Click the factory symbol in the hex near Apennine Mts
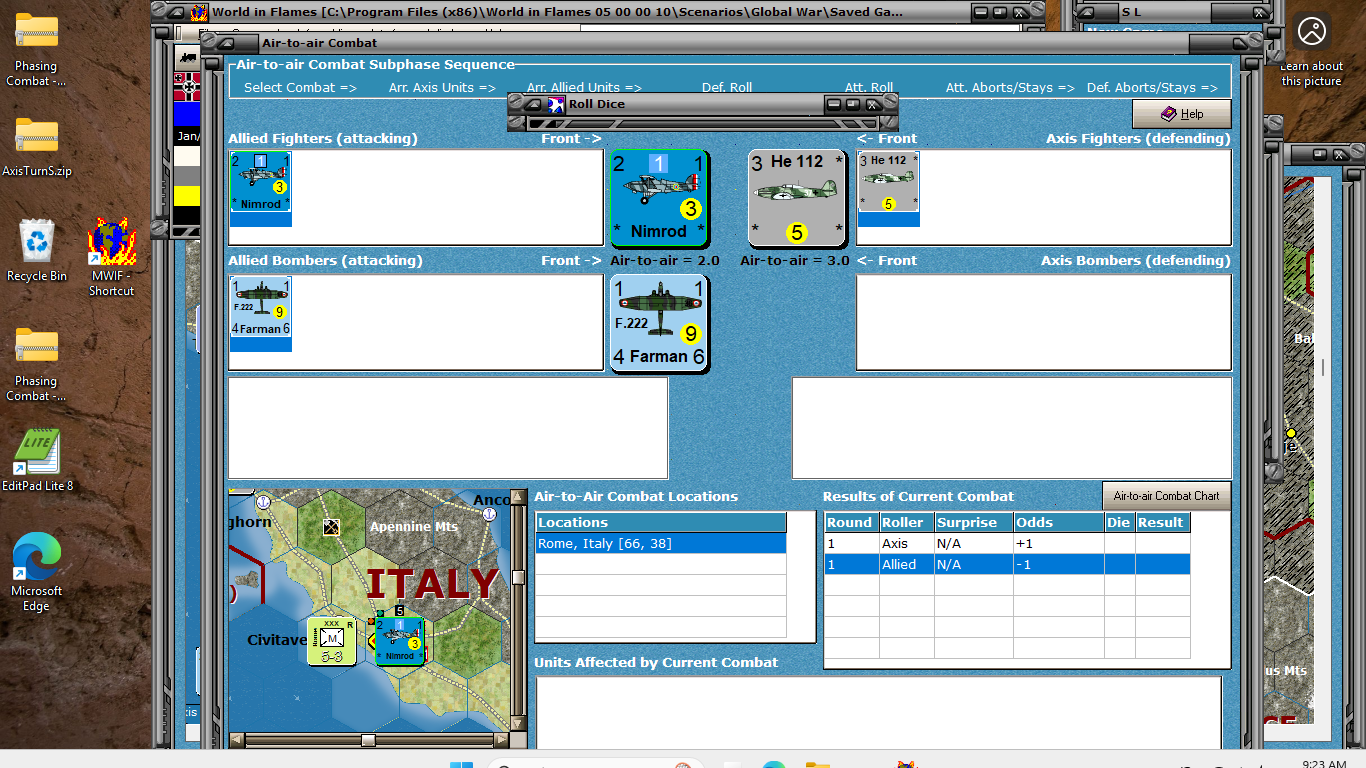Image resolution: width=1366 pixels, height=768 pixels. coord(331,527)
